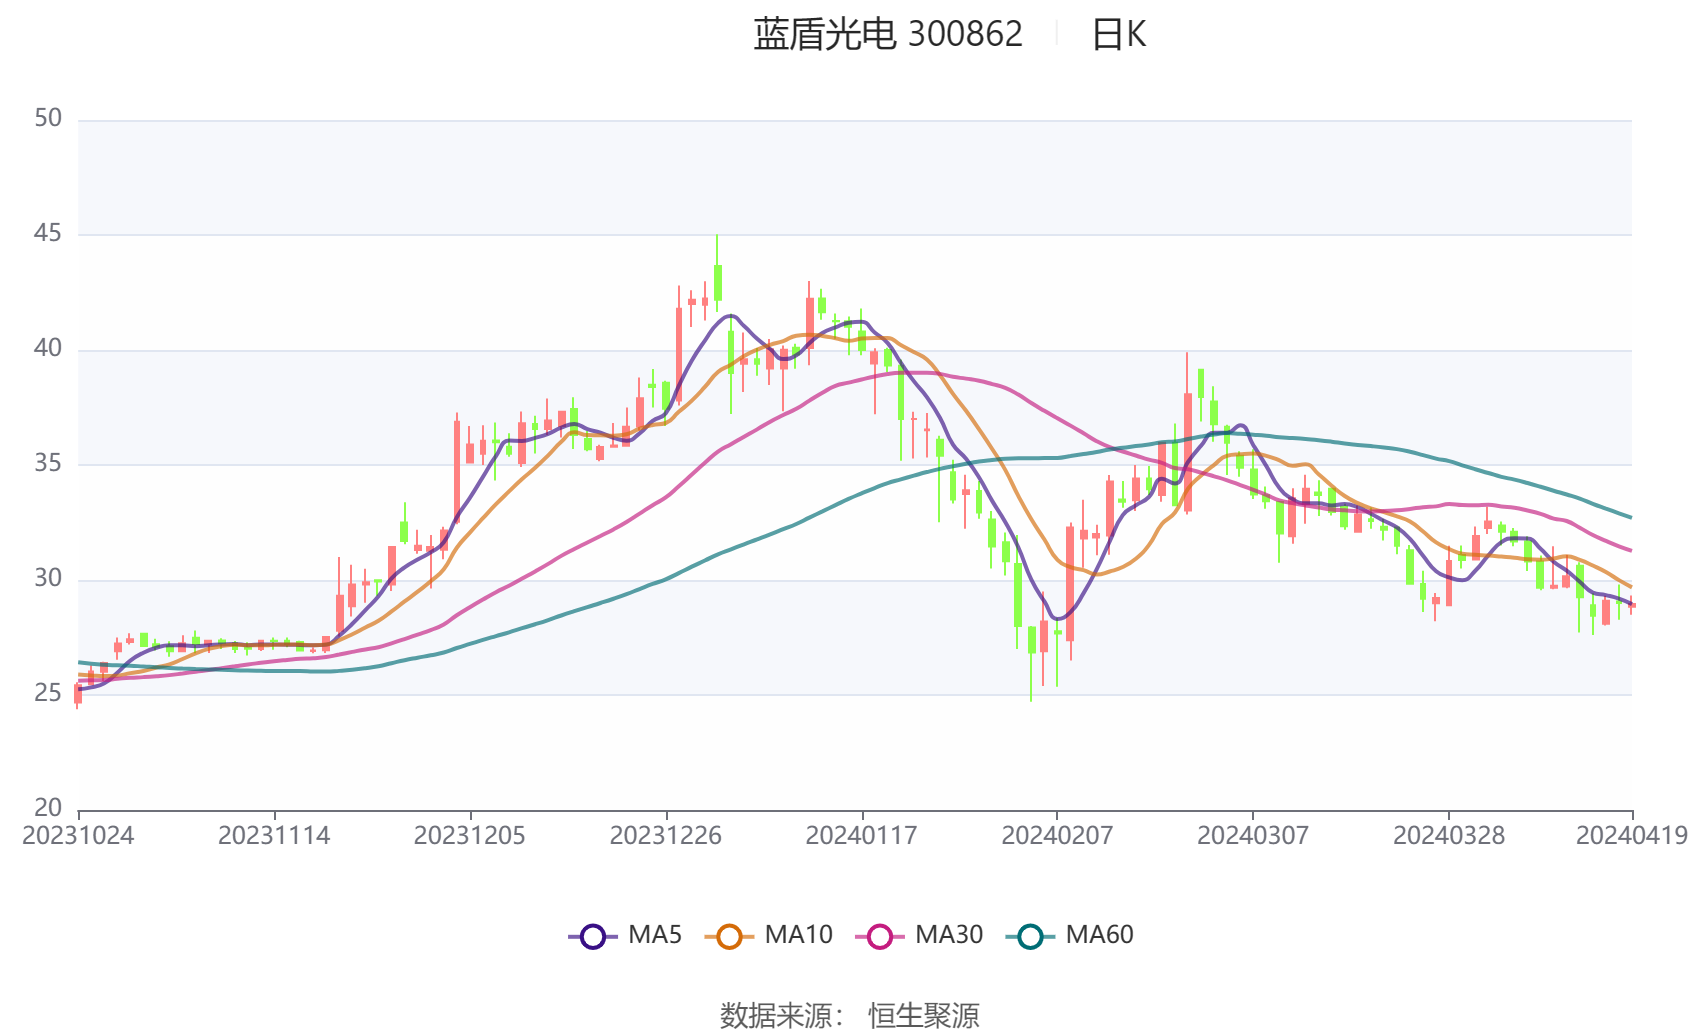Click the data source text 数据来源: 恒生聚源
The image size is (1700, 1034).
[849, 1016]
